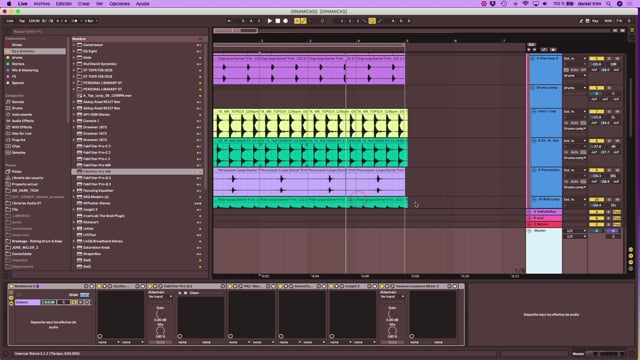Toggle the FabFilter Pro-Q 3 device activator

(x=151, y=287)
